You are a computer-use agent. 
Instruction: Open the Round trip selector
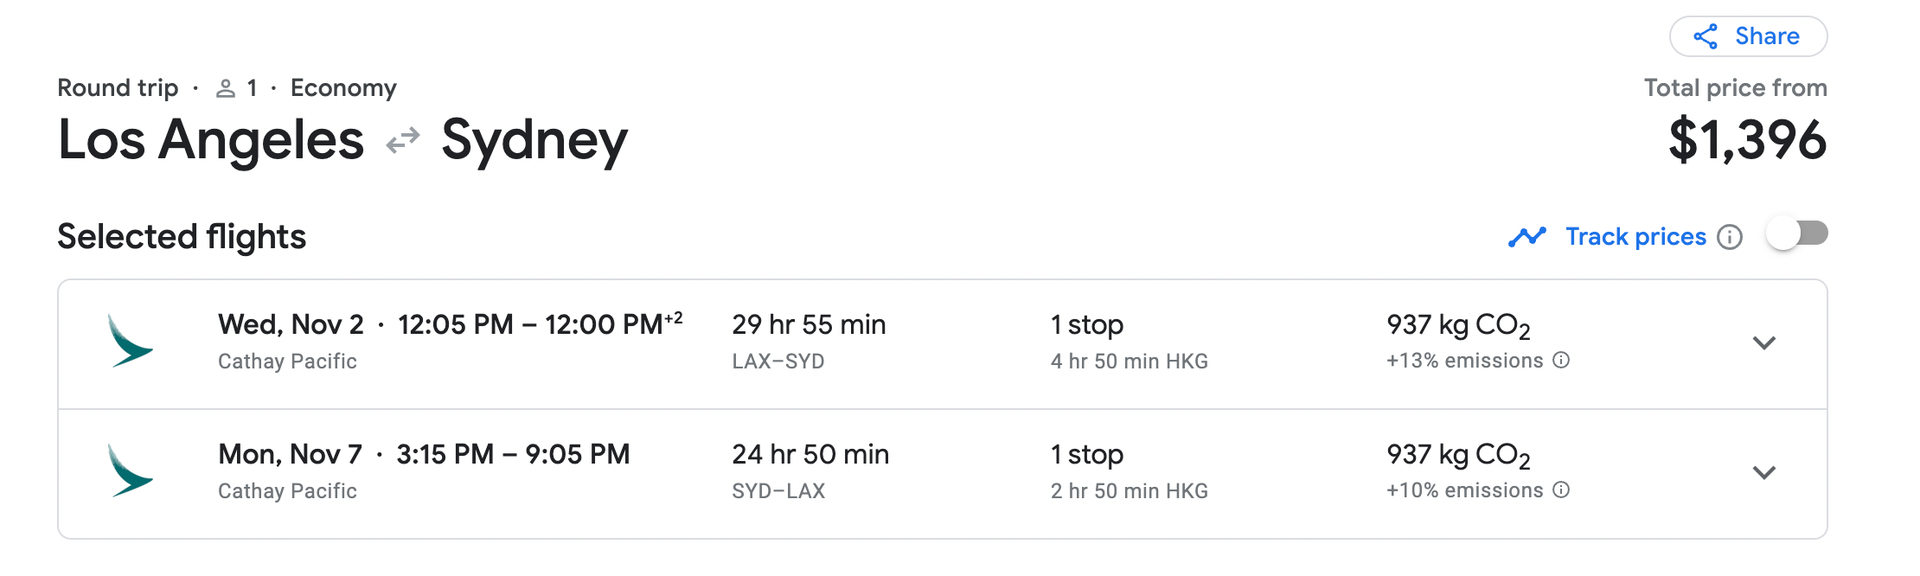117,88
